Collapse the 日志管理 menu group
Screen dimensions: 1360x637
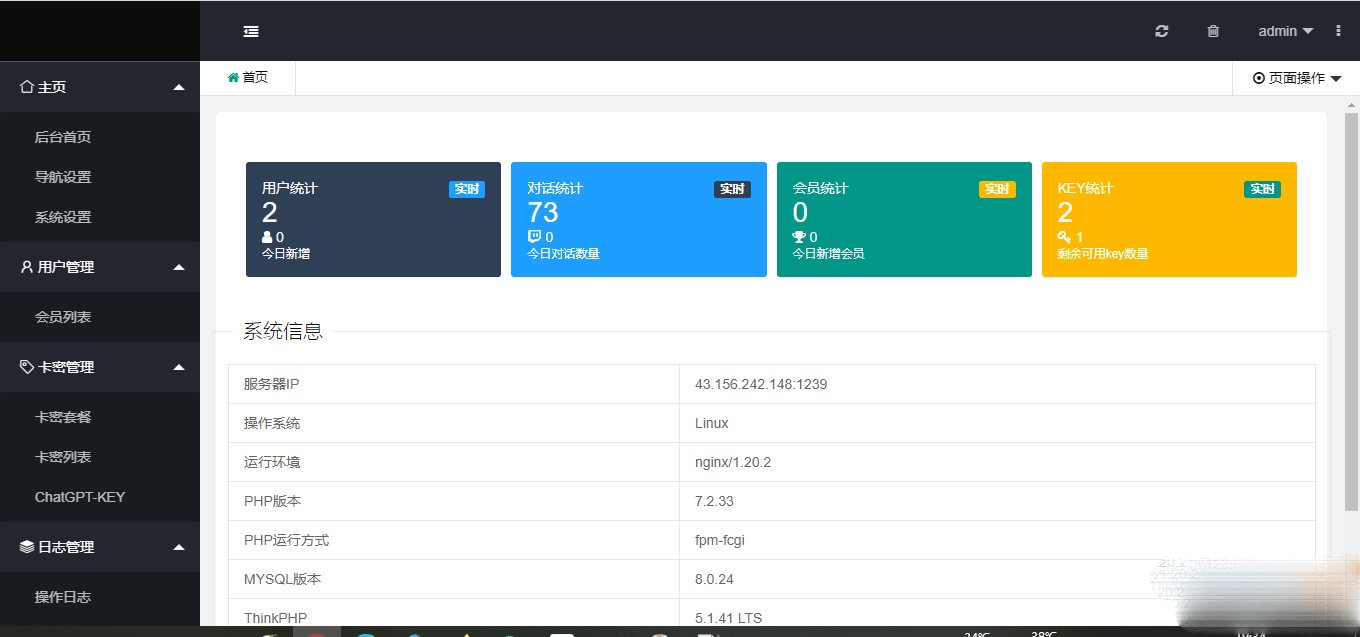[x=100, y=547]
